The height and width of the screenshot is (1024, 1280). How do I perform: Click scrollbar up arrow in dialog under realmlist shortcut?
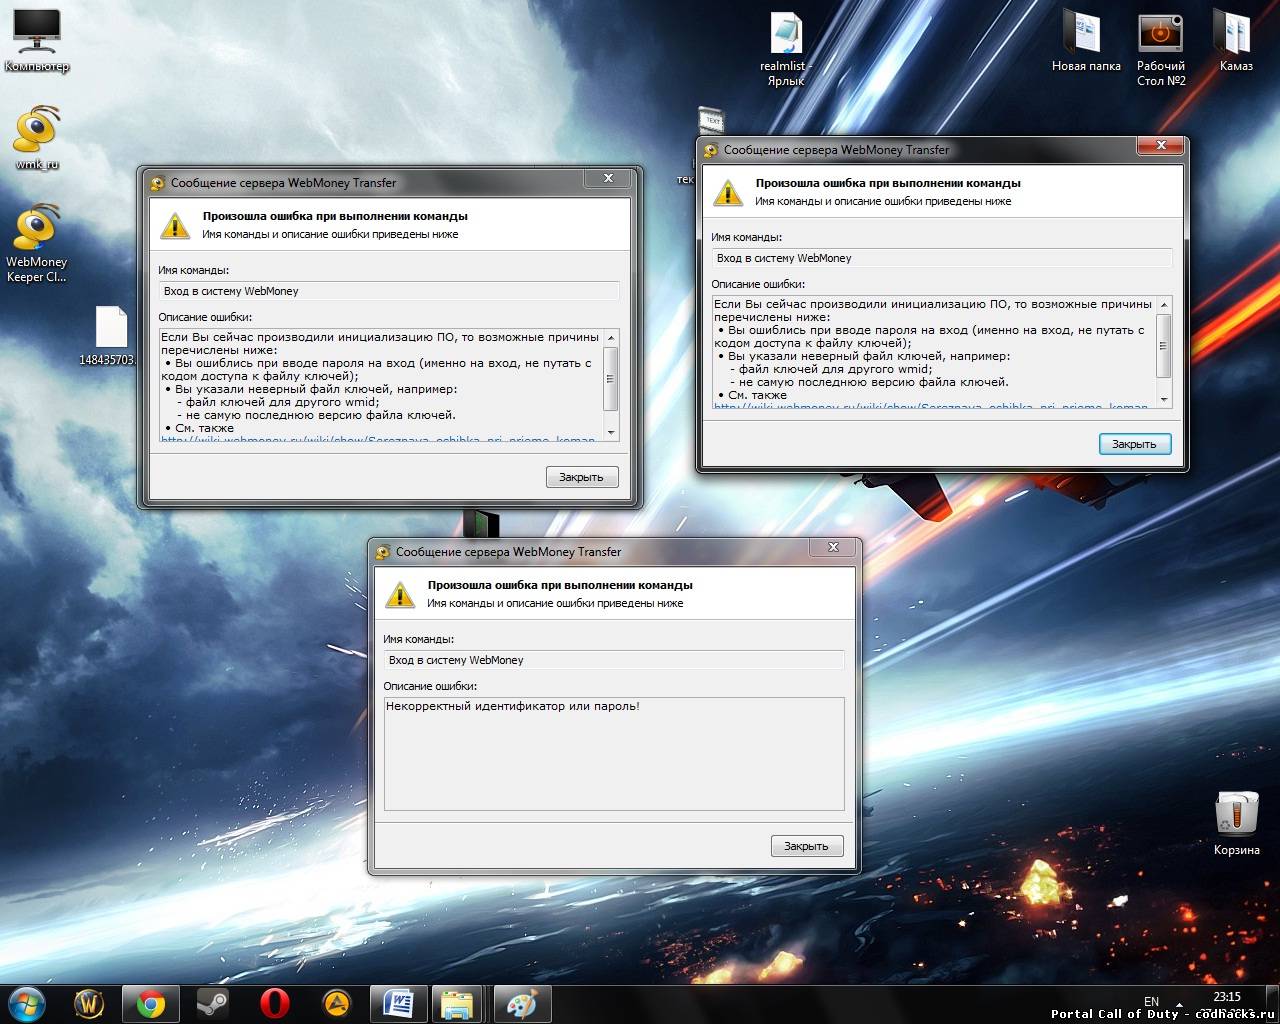pyautogui.click(x=1163, y=304)
